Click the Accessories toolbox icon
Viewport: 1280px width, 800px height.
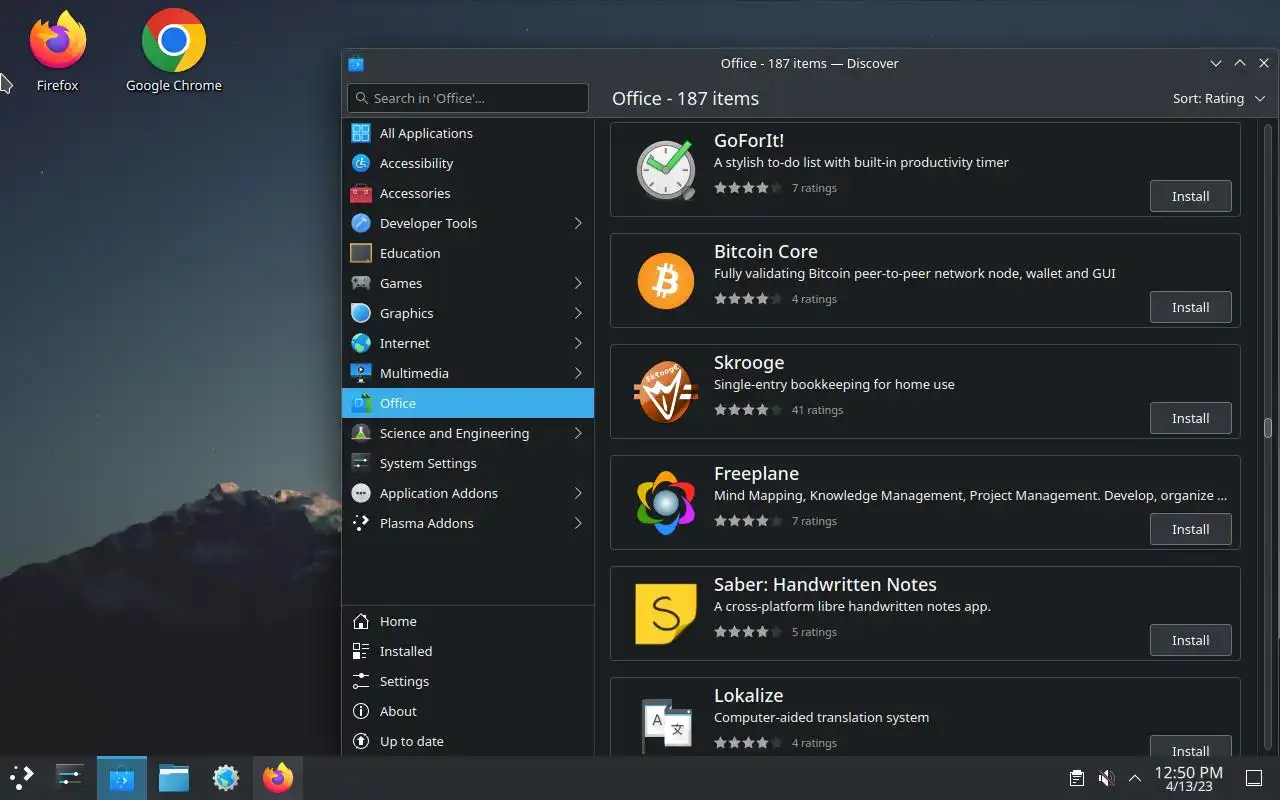point(361,193)
